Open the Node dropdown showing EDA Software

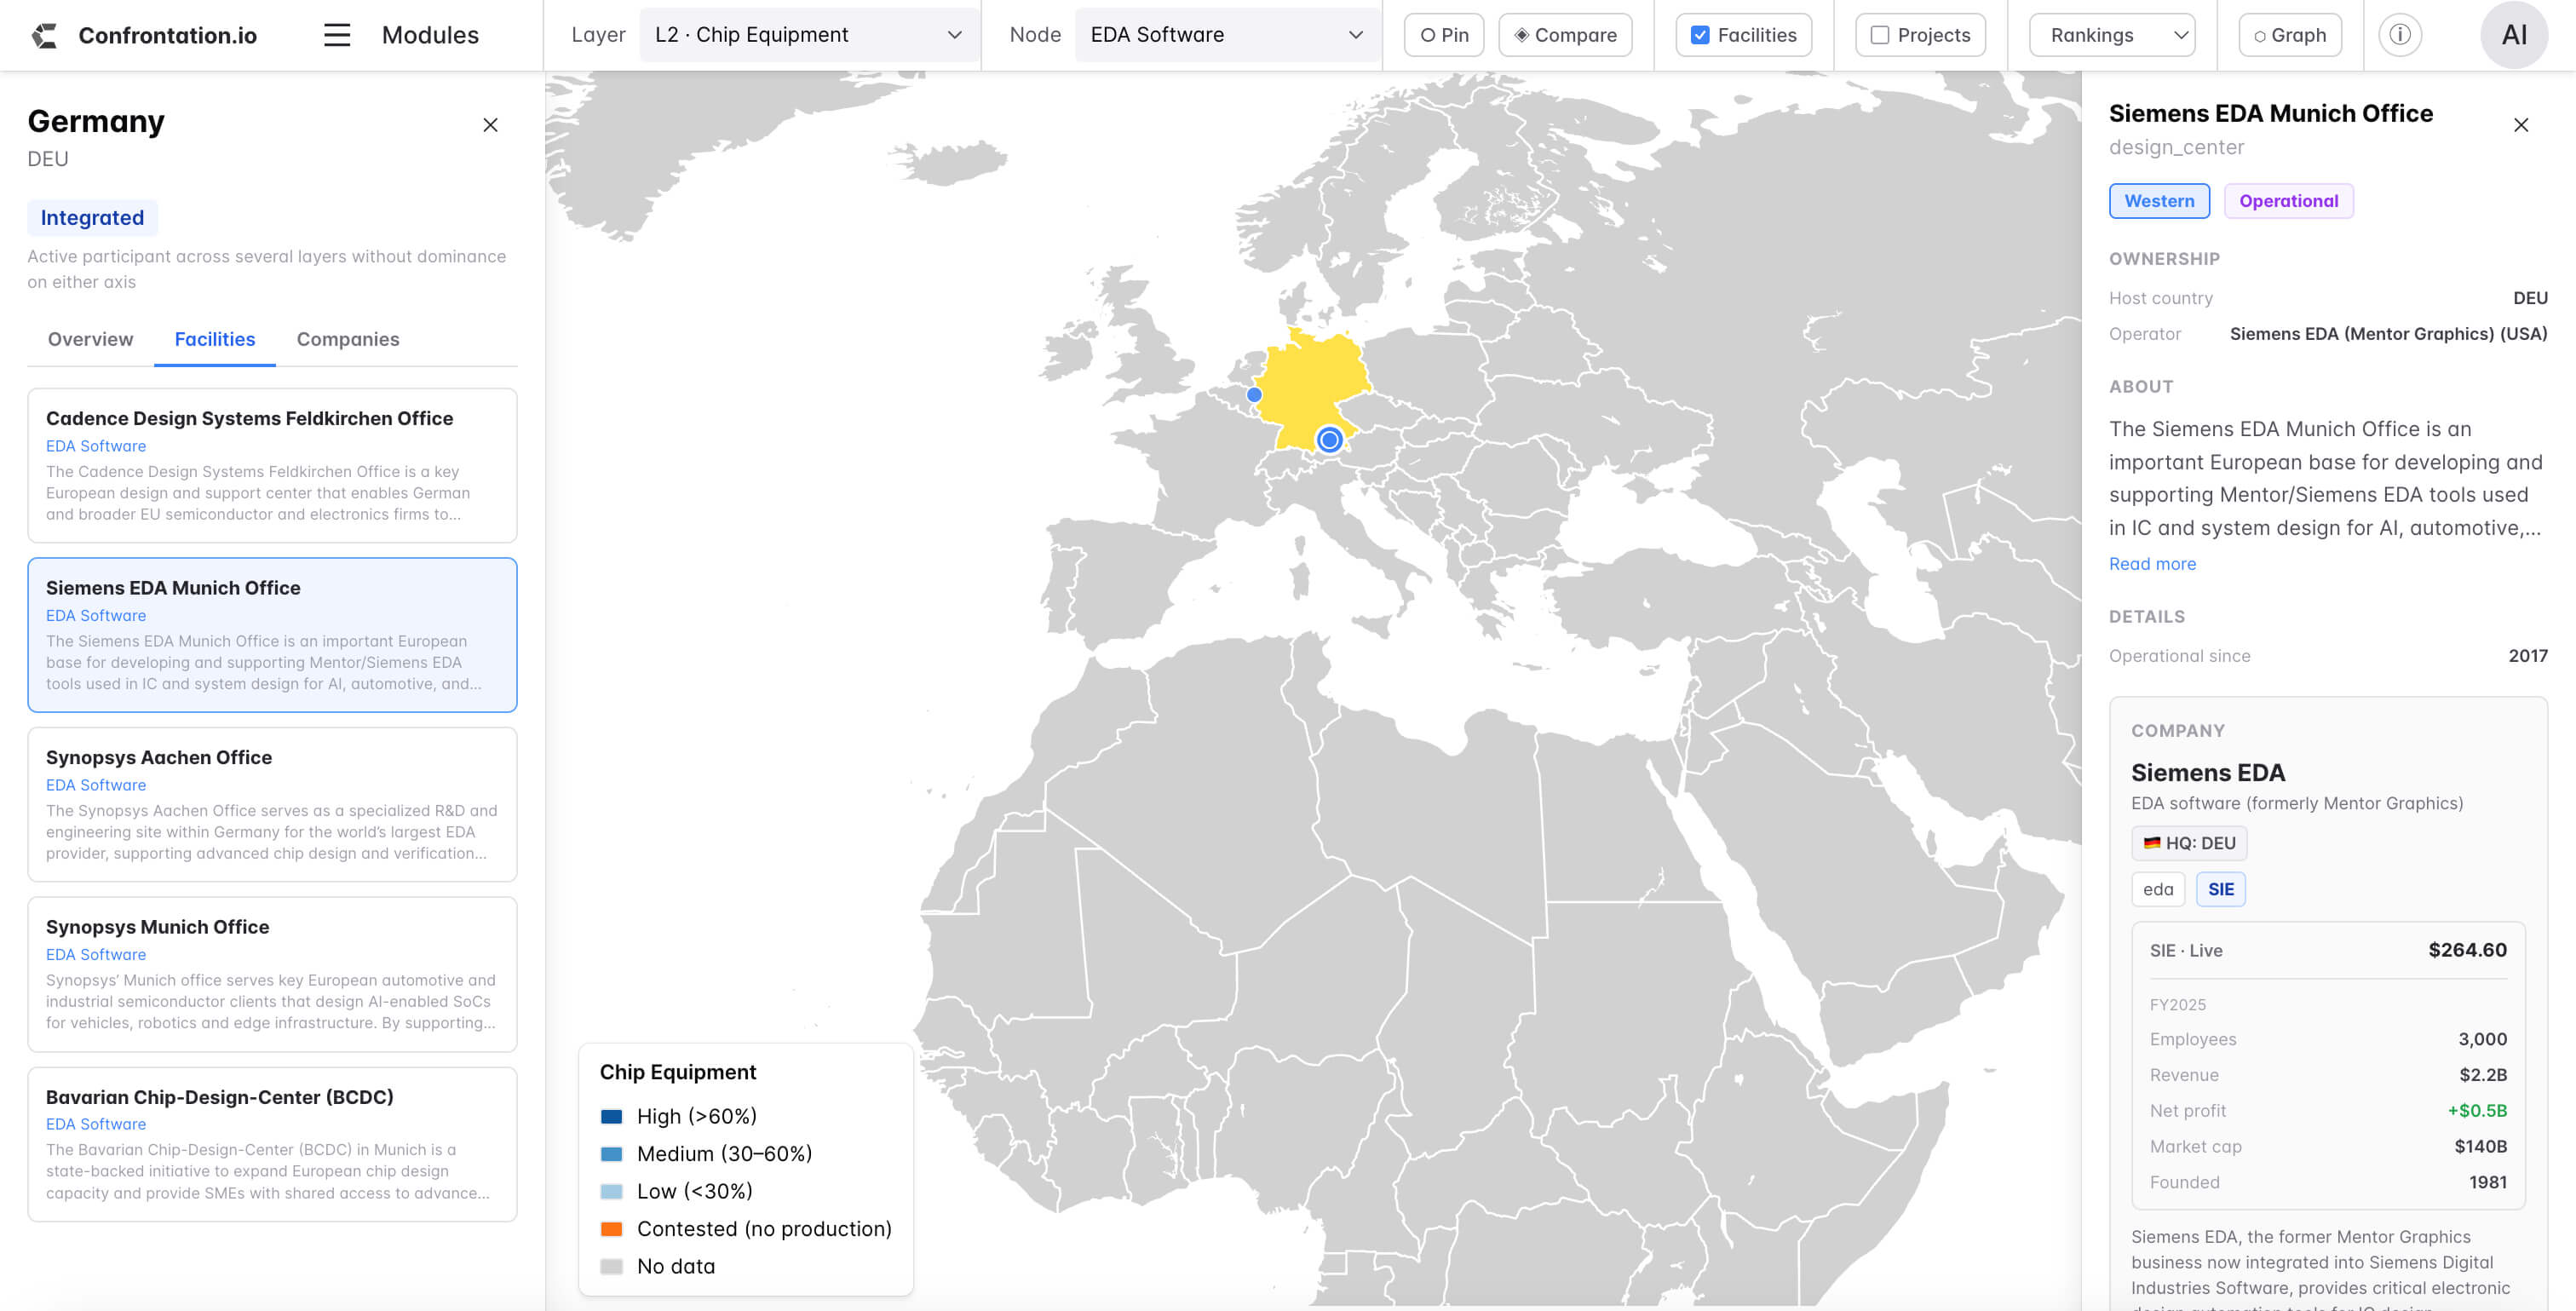point(1227,35)
